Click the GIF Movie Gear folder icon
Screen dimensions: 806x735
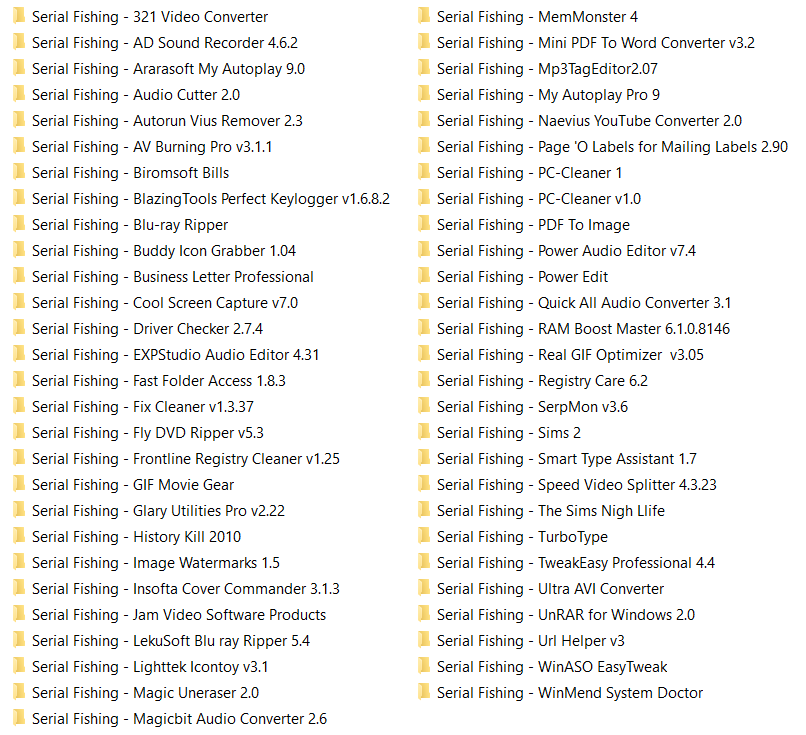(19, 484)
